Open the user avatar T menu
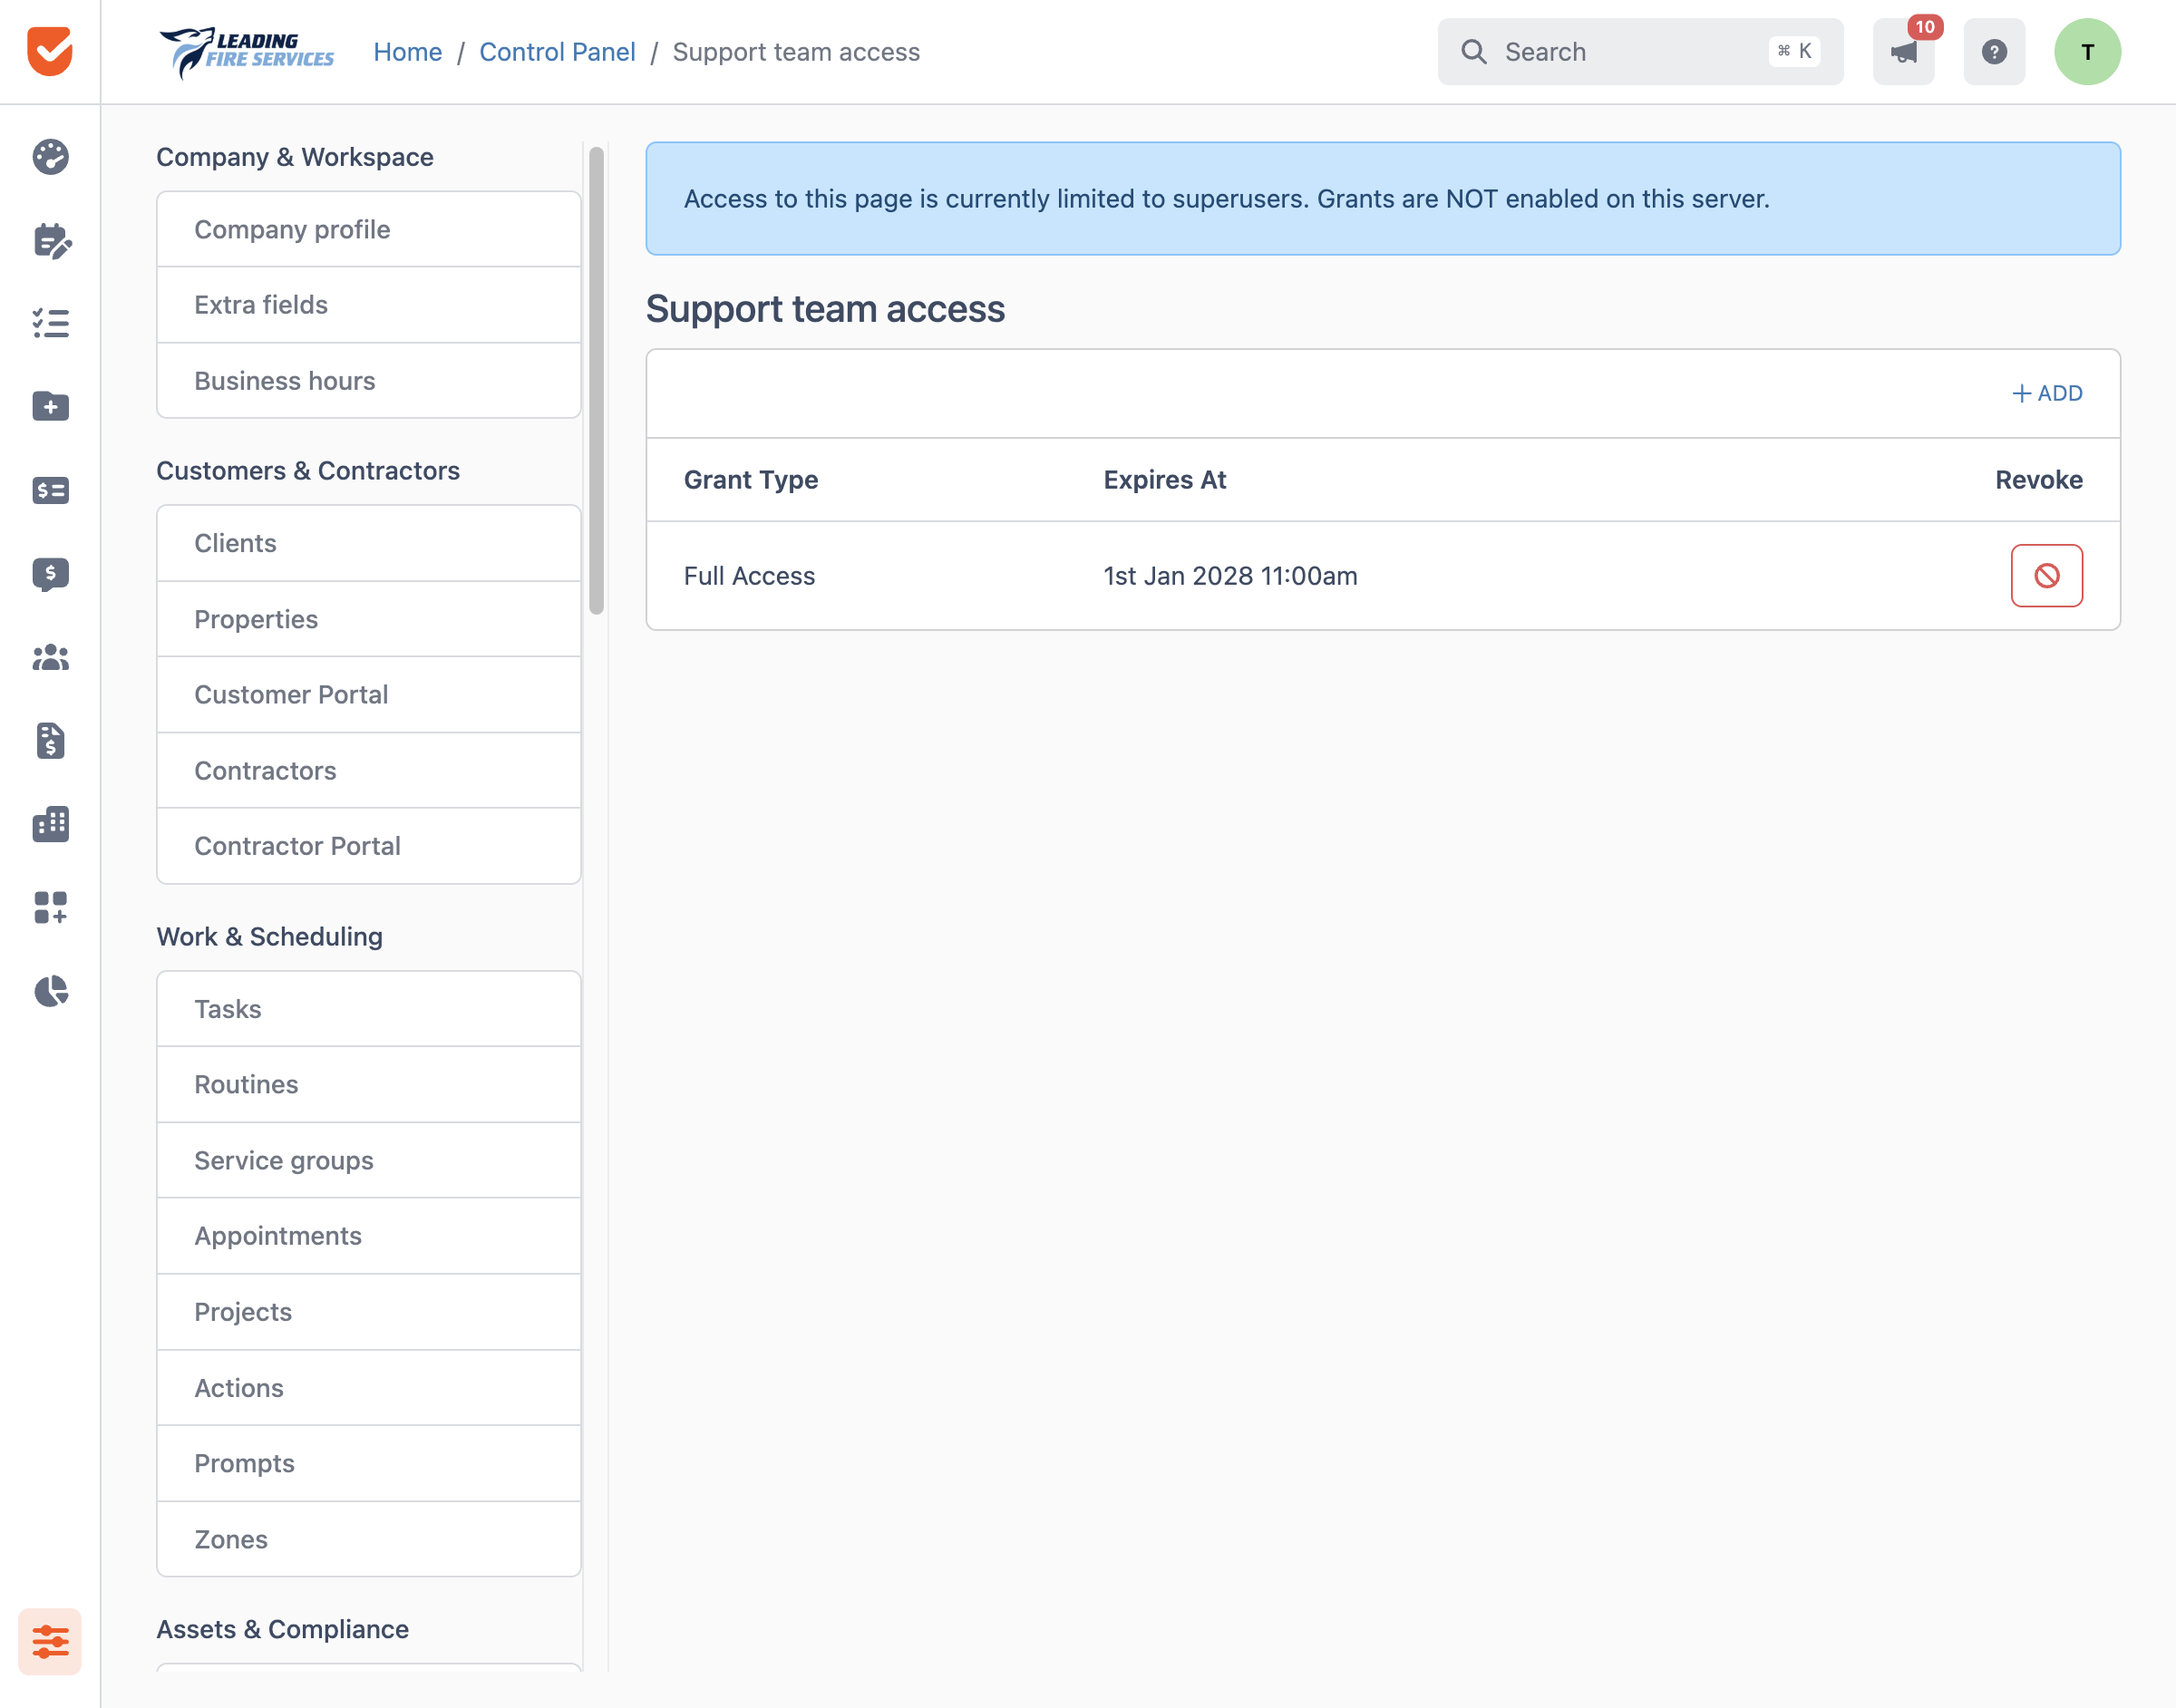Viewport: 2176px width, 1708px height. (x=2087, y=52)
